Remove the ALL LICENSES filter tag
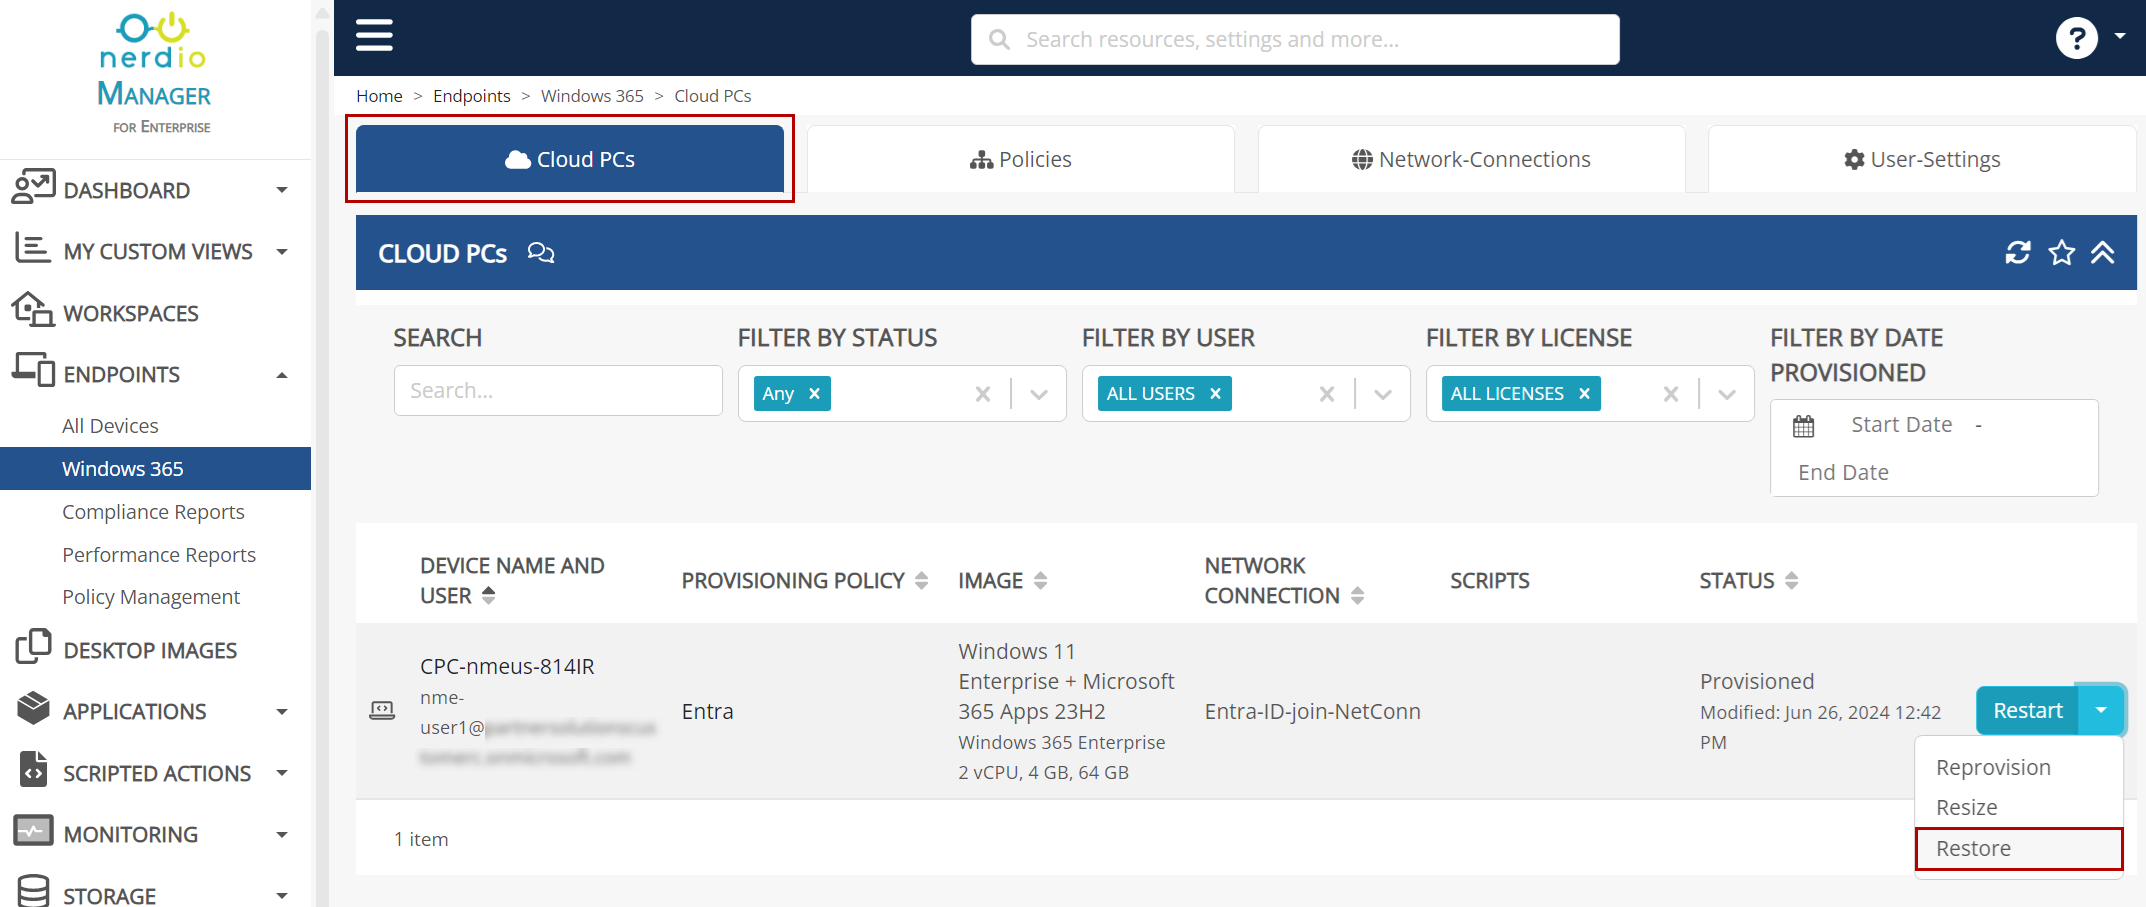2146x907 pixels. tap(1584, 394)
